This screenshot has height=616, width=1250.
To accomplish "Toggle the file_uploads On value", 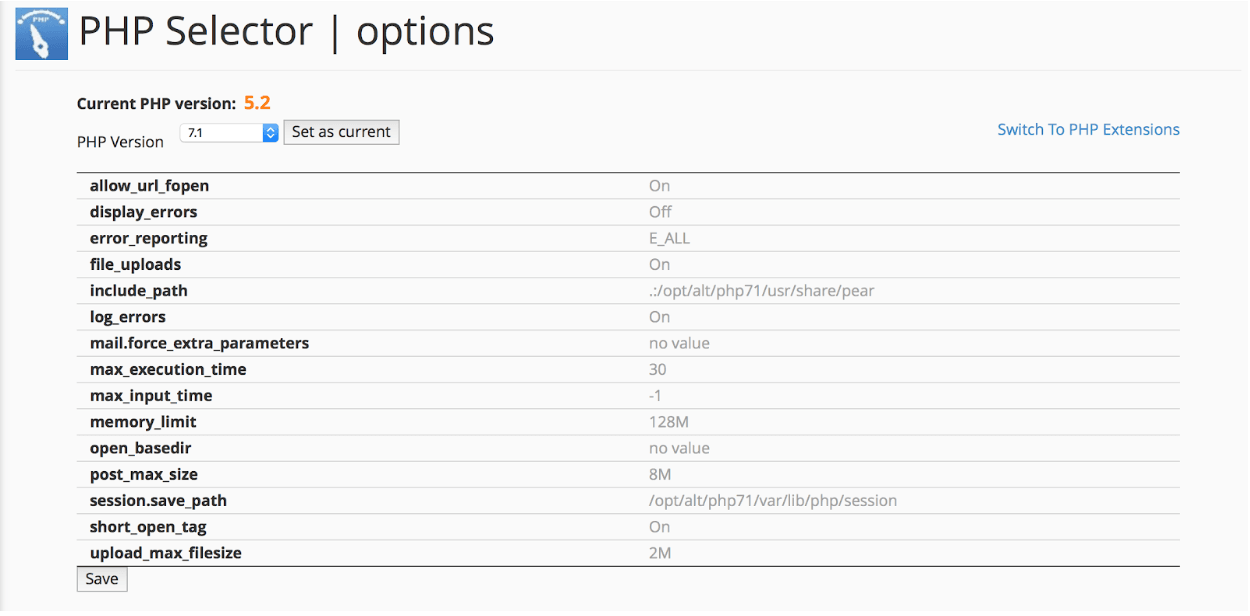I will tap(659, 264).
